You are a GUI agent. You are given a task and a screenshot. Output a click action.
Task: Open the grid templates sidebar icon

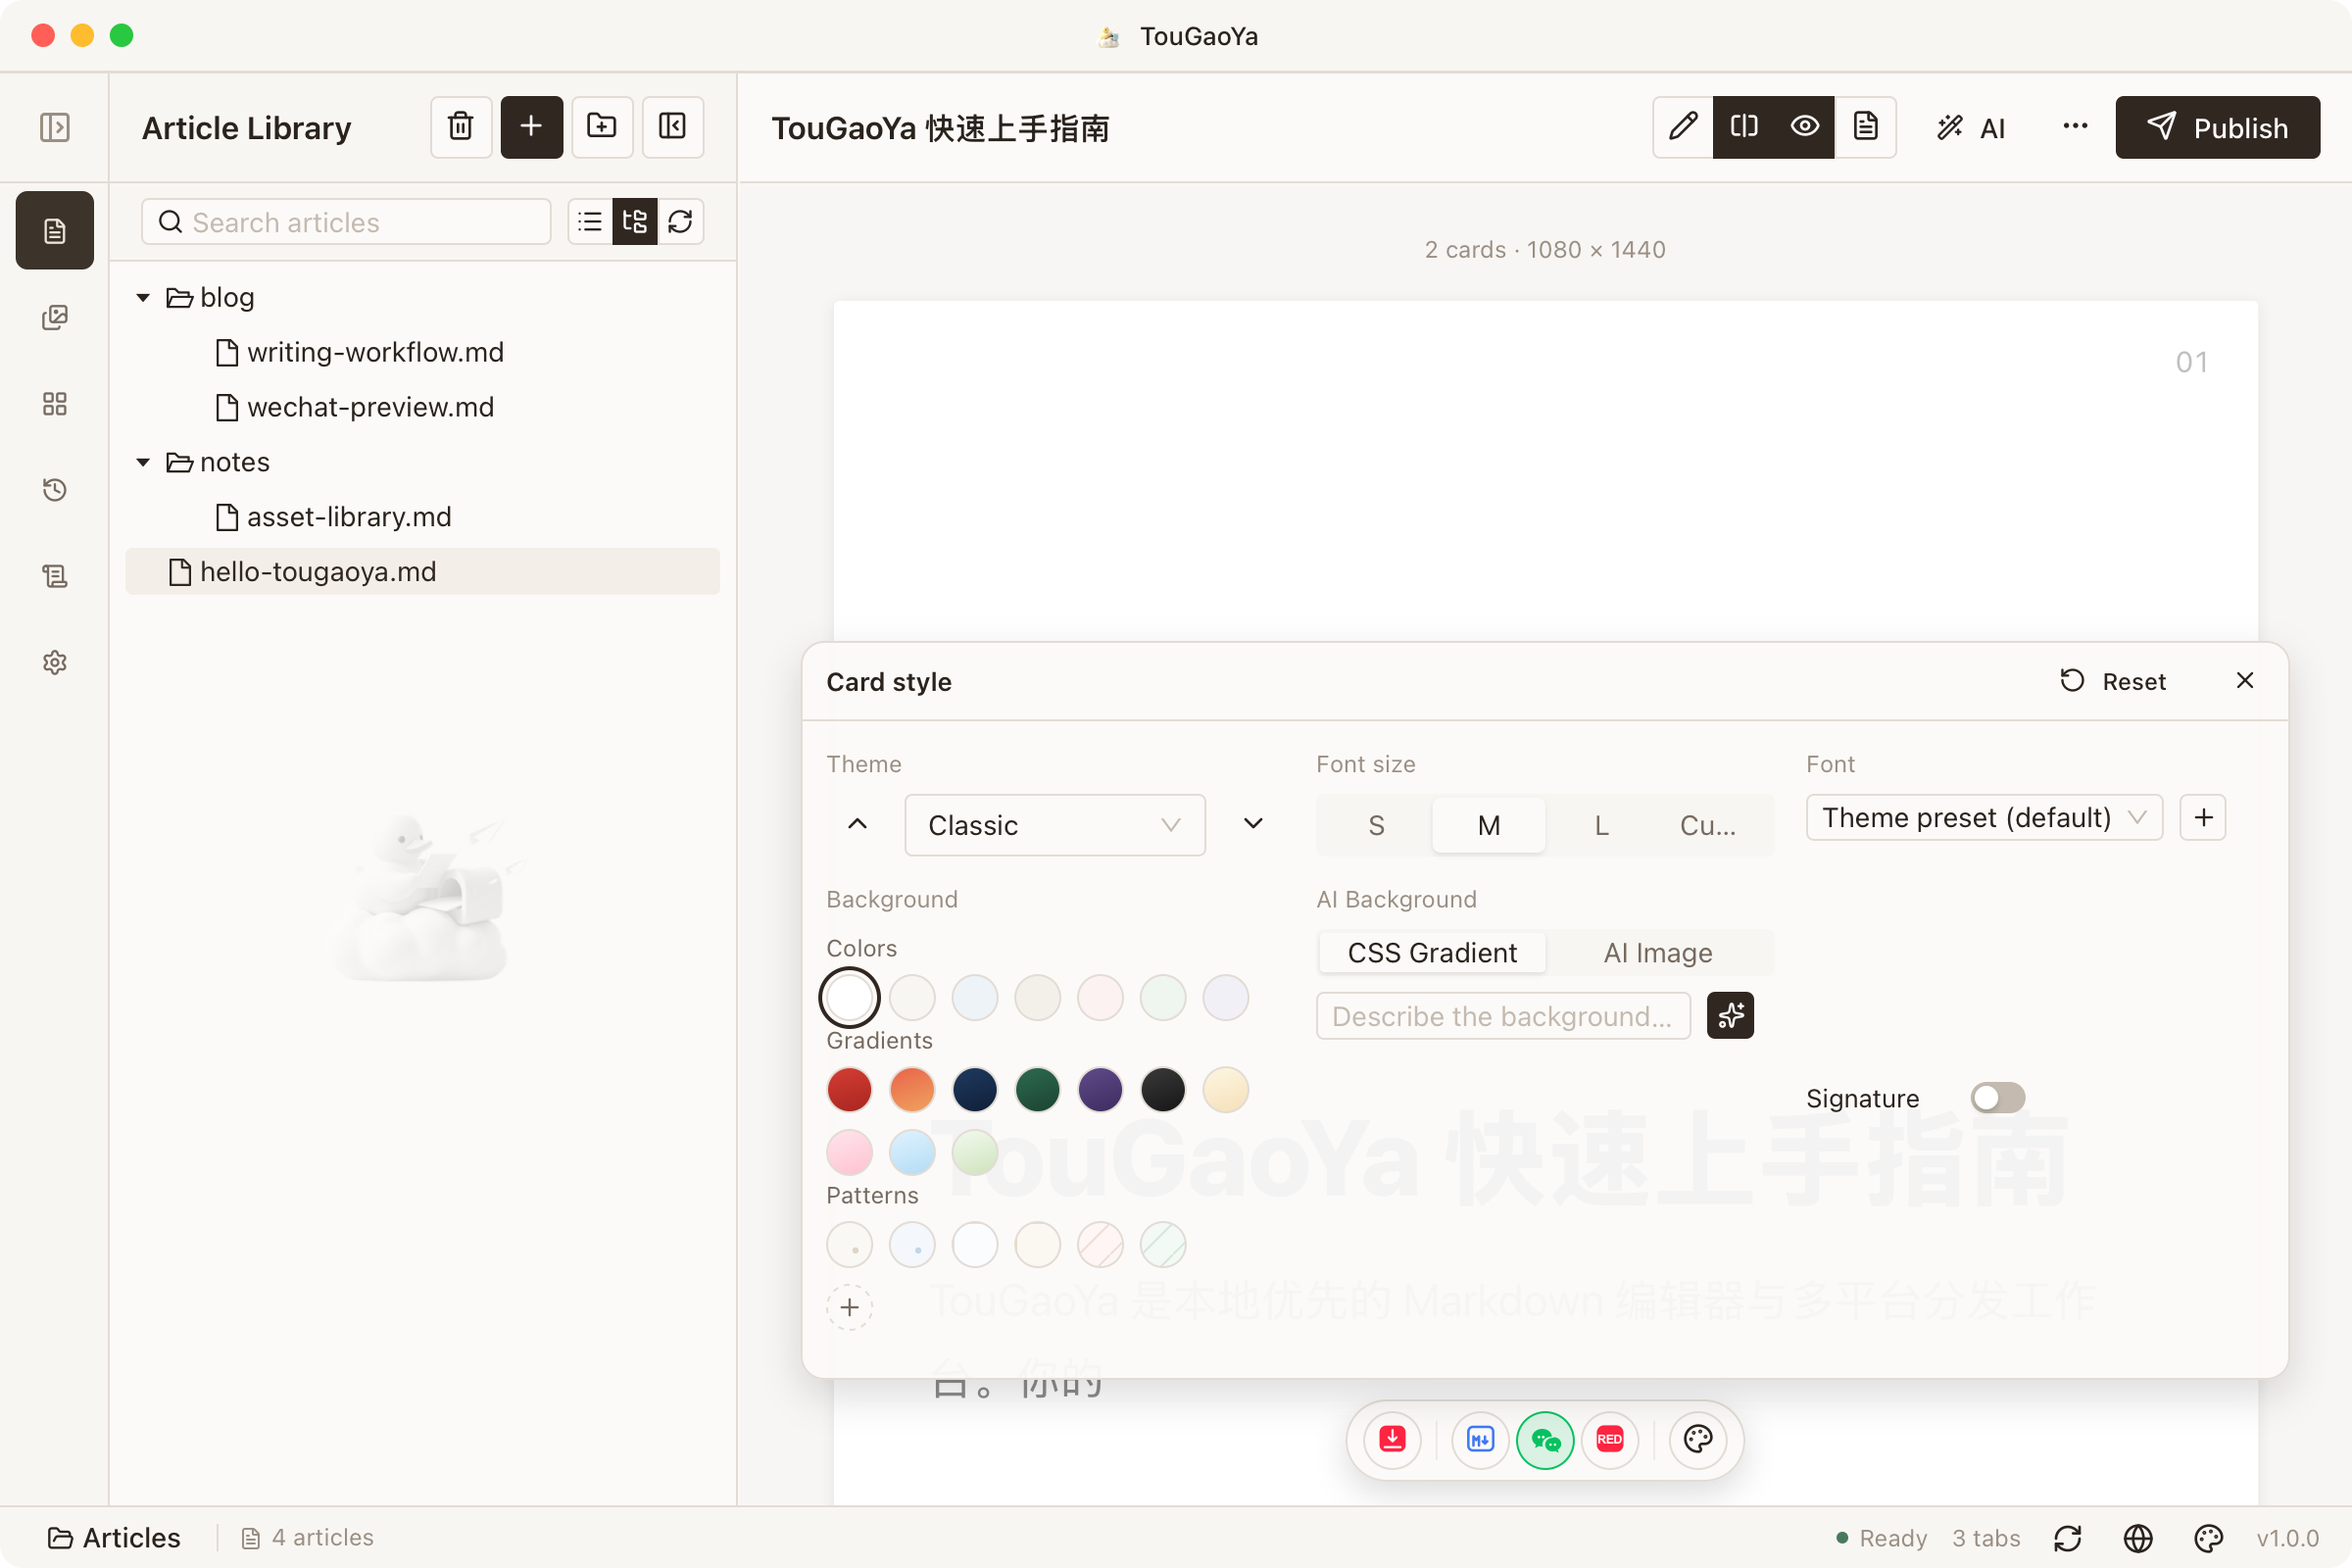pyautogui.click(x=55, y=404)
